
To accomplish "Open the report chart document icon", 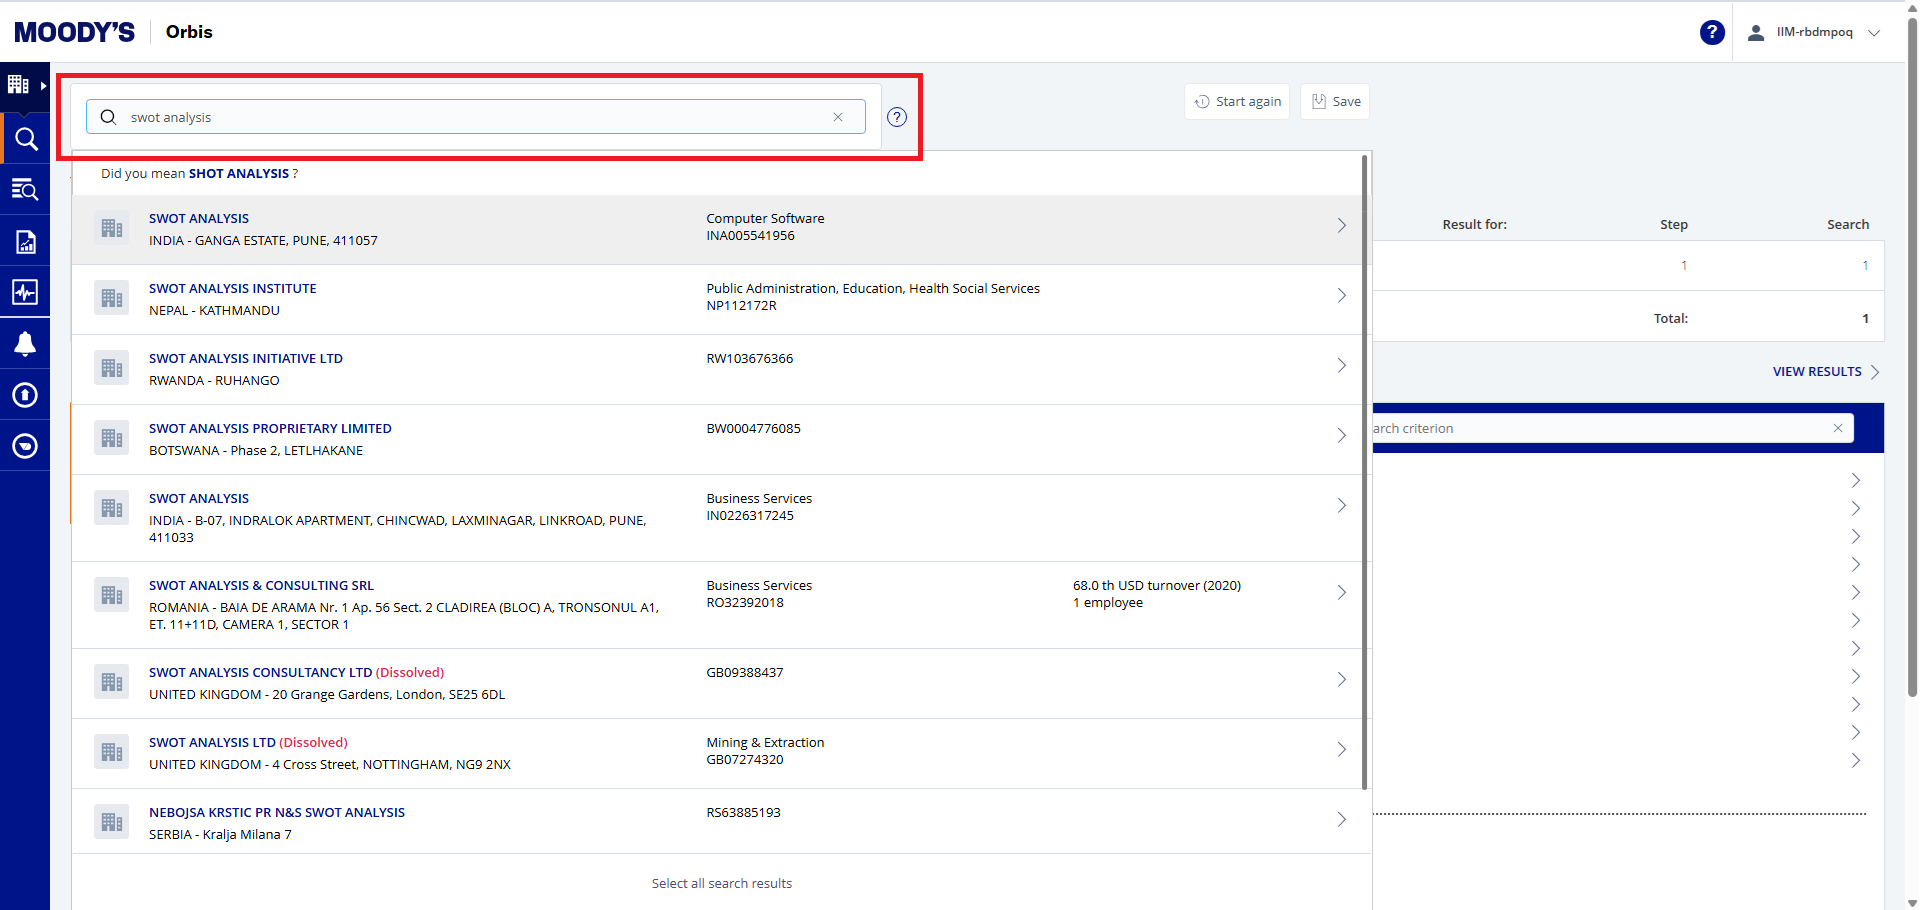I will (x=25, y=241).
